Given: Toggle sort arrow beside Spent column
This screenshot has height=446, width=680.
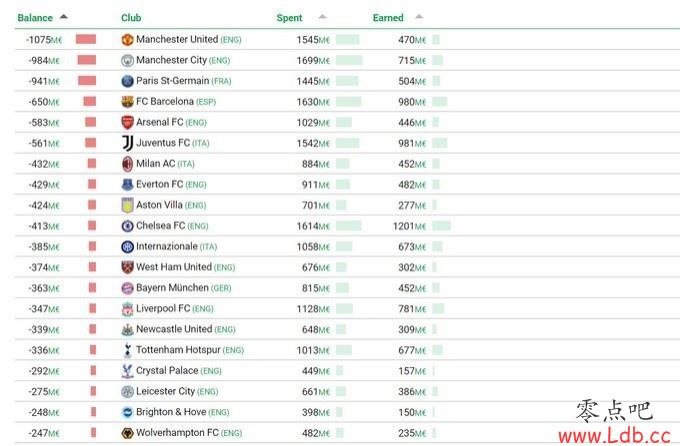Looking at the screenshot, I should (322, 17).
